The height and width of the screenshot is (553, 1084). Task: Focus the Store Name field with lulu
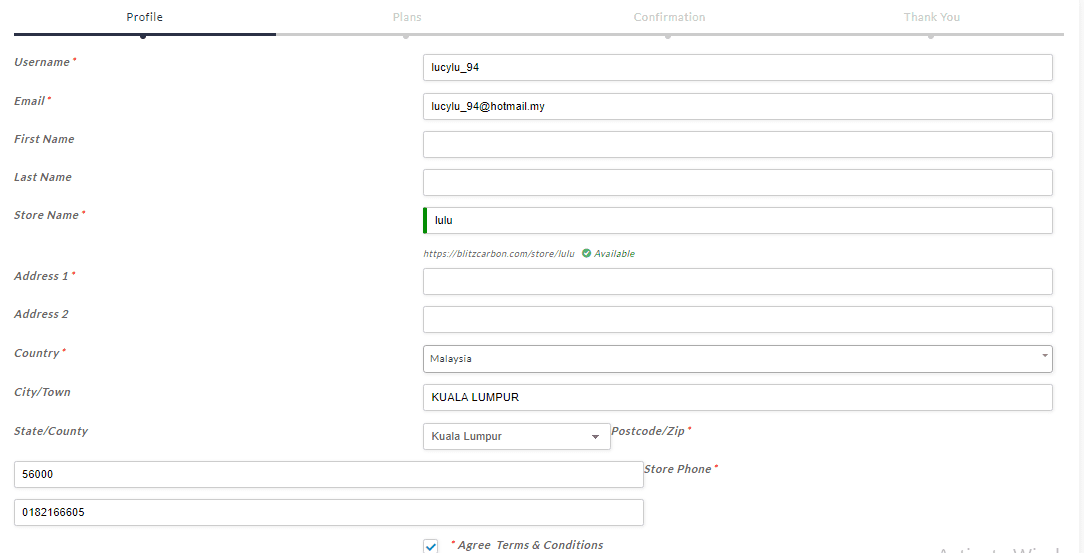pos(737,220)
